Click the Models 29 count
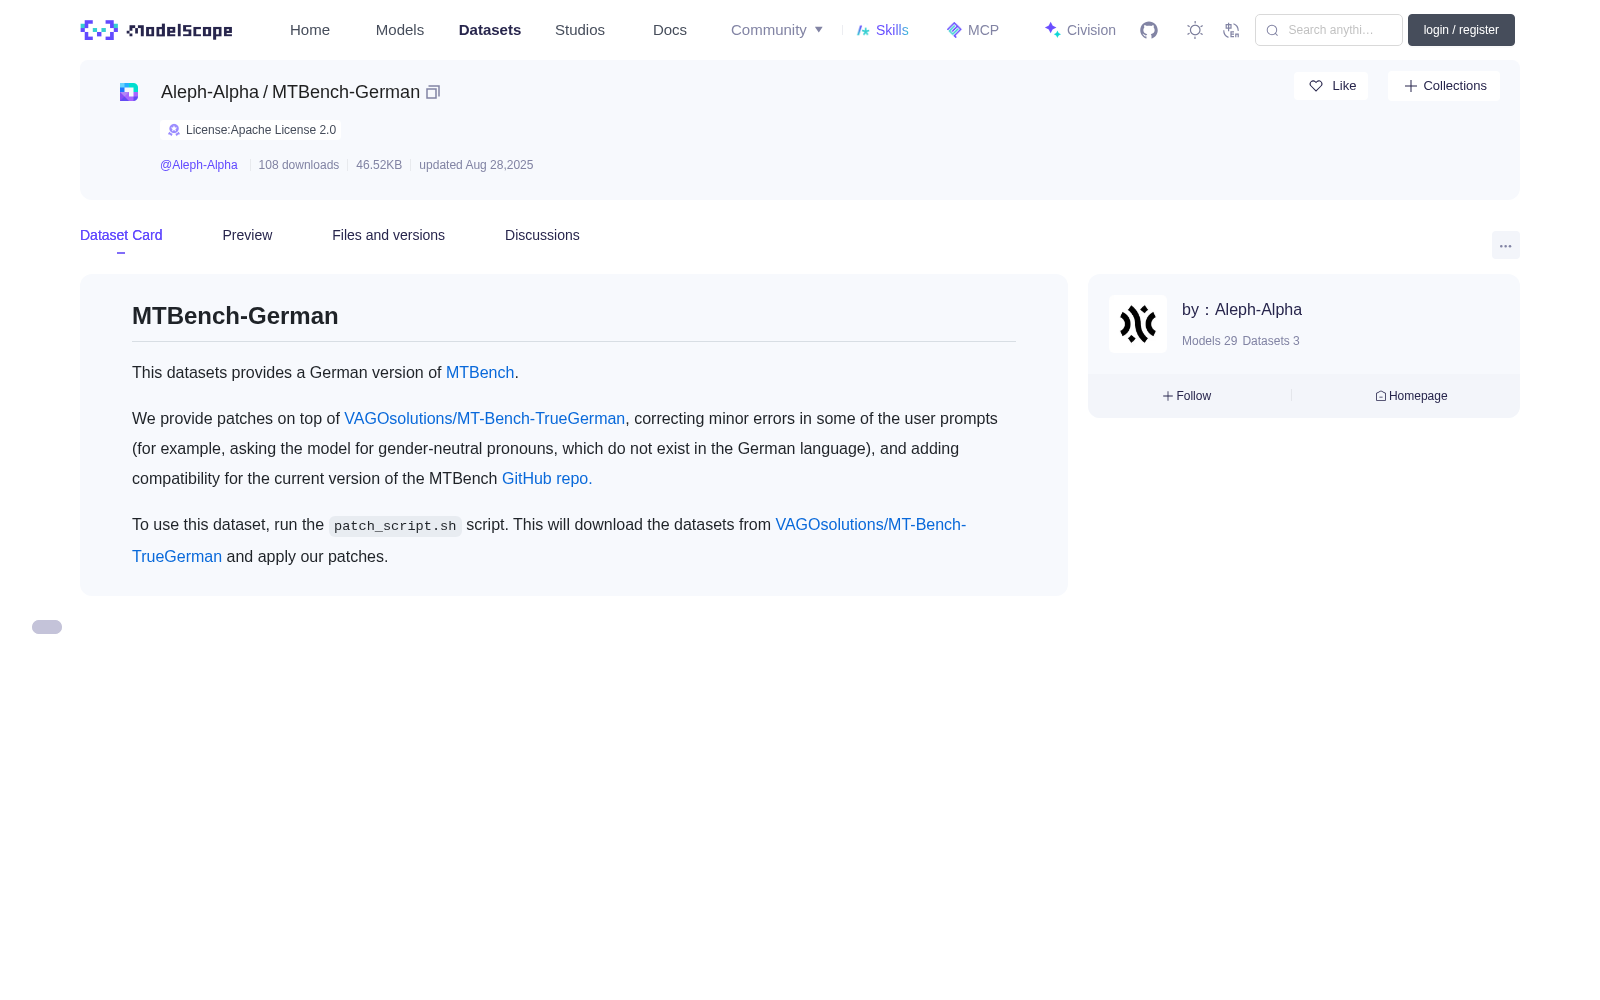Image resolution: width=1600 pixels, height=1000 pixels. click(1209, 341)
